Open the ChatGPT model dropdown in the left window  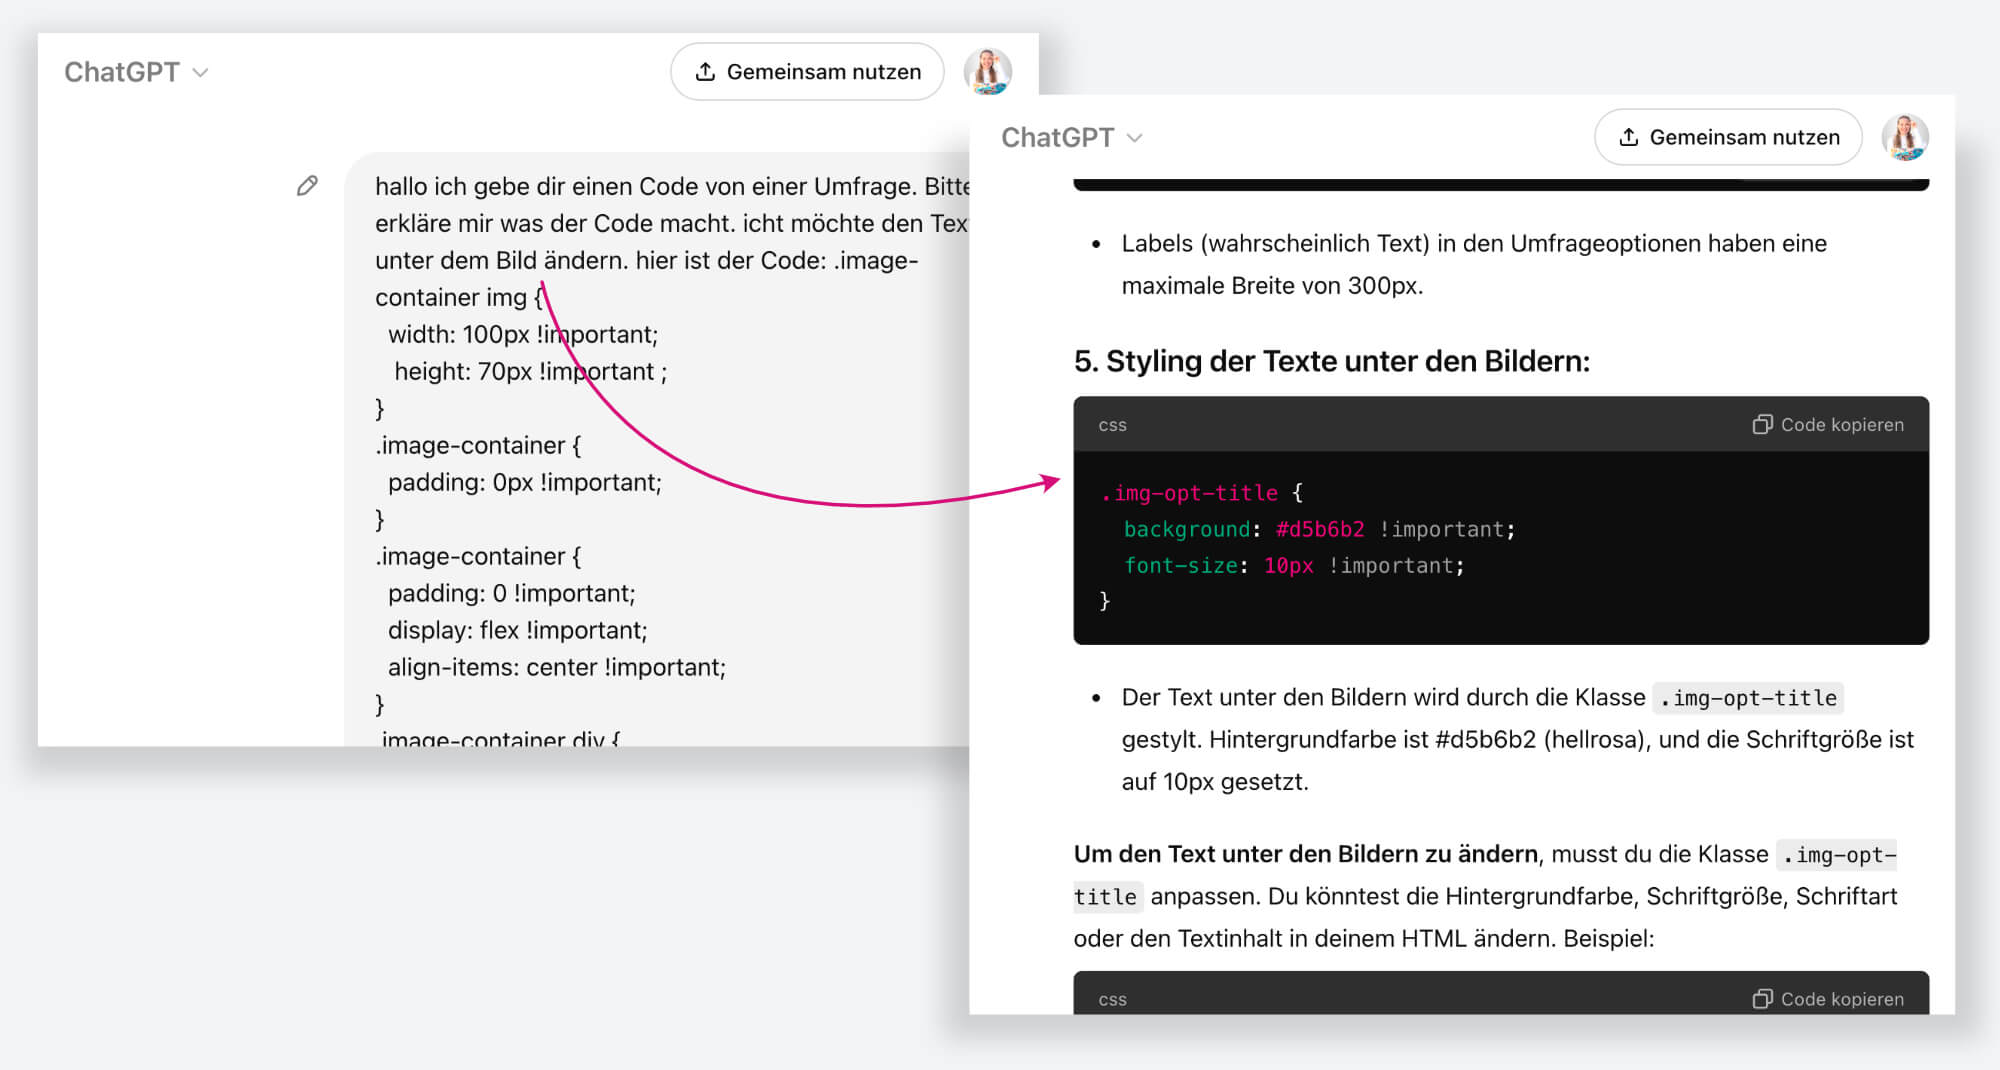click(x=136, y=72)
